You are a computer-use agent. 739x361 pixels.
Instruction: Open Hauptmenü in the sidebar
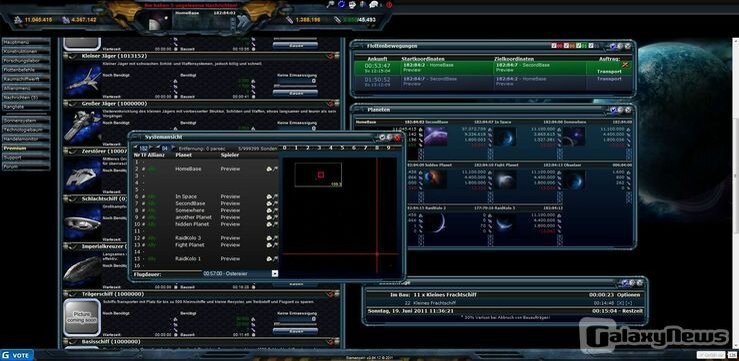pyautogui.click(x=26, y=42)
